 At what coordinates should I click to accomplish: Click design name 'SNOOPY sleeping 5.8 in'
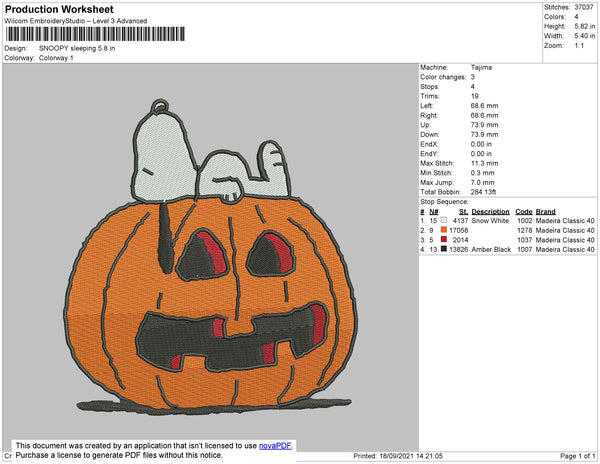tap(77, 48)
